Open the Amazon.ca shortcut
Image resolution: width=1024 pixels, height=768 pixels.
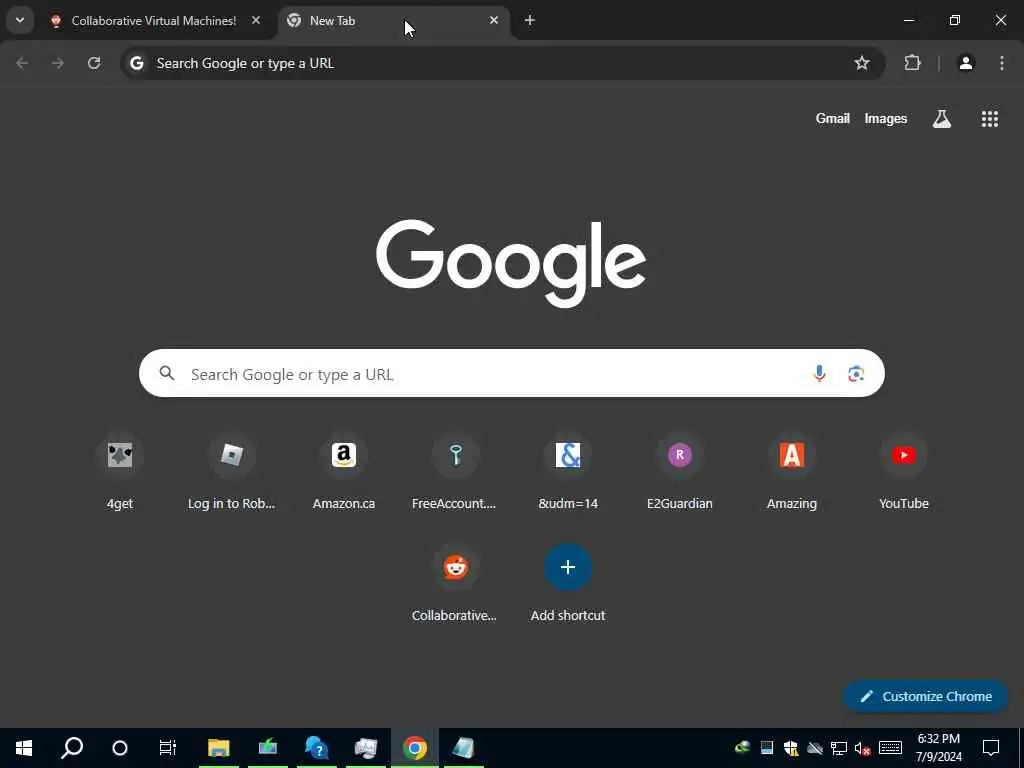344,470
